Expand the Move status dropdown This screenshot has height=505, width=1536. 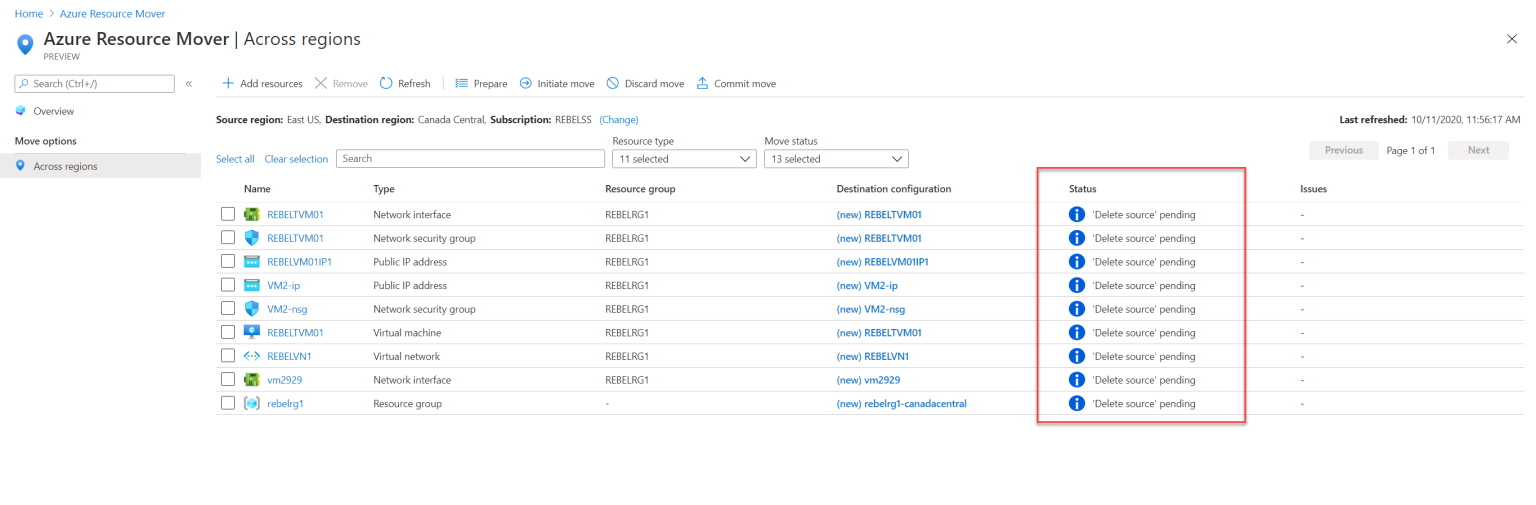coord(836,159)
